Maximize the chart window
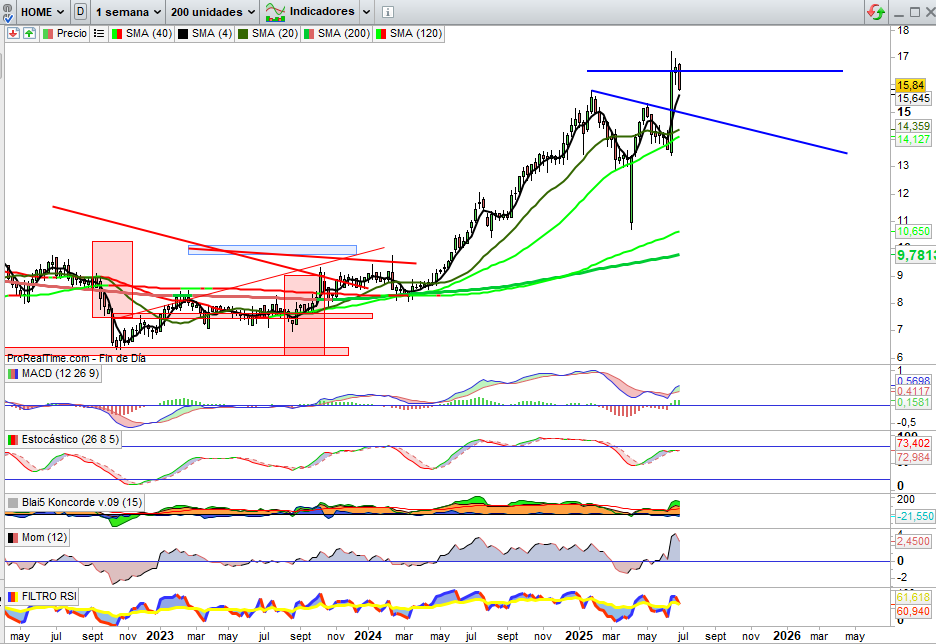Viewport: 936px width, 644px height. pos(915,12)
